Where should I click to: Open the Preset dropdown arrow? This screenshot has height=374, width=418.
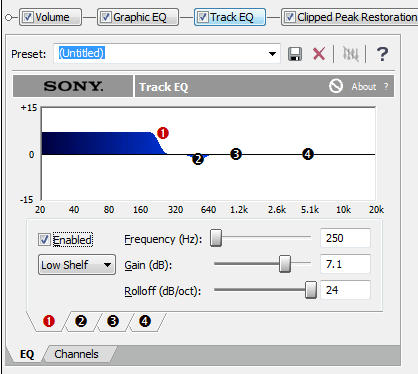(272, 54)
